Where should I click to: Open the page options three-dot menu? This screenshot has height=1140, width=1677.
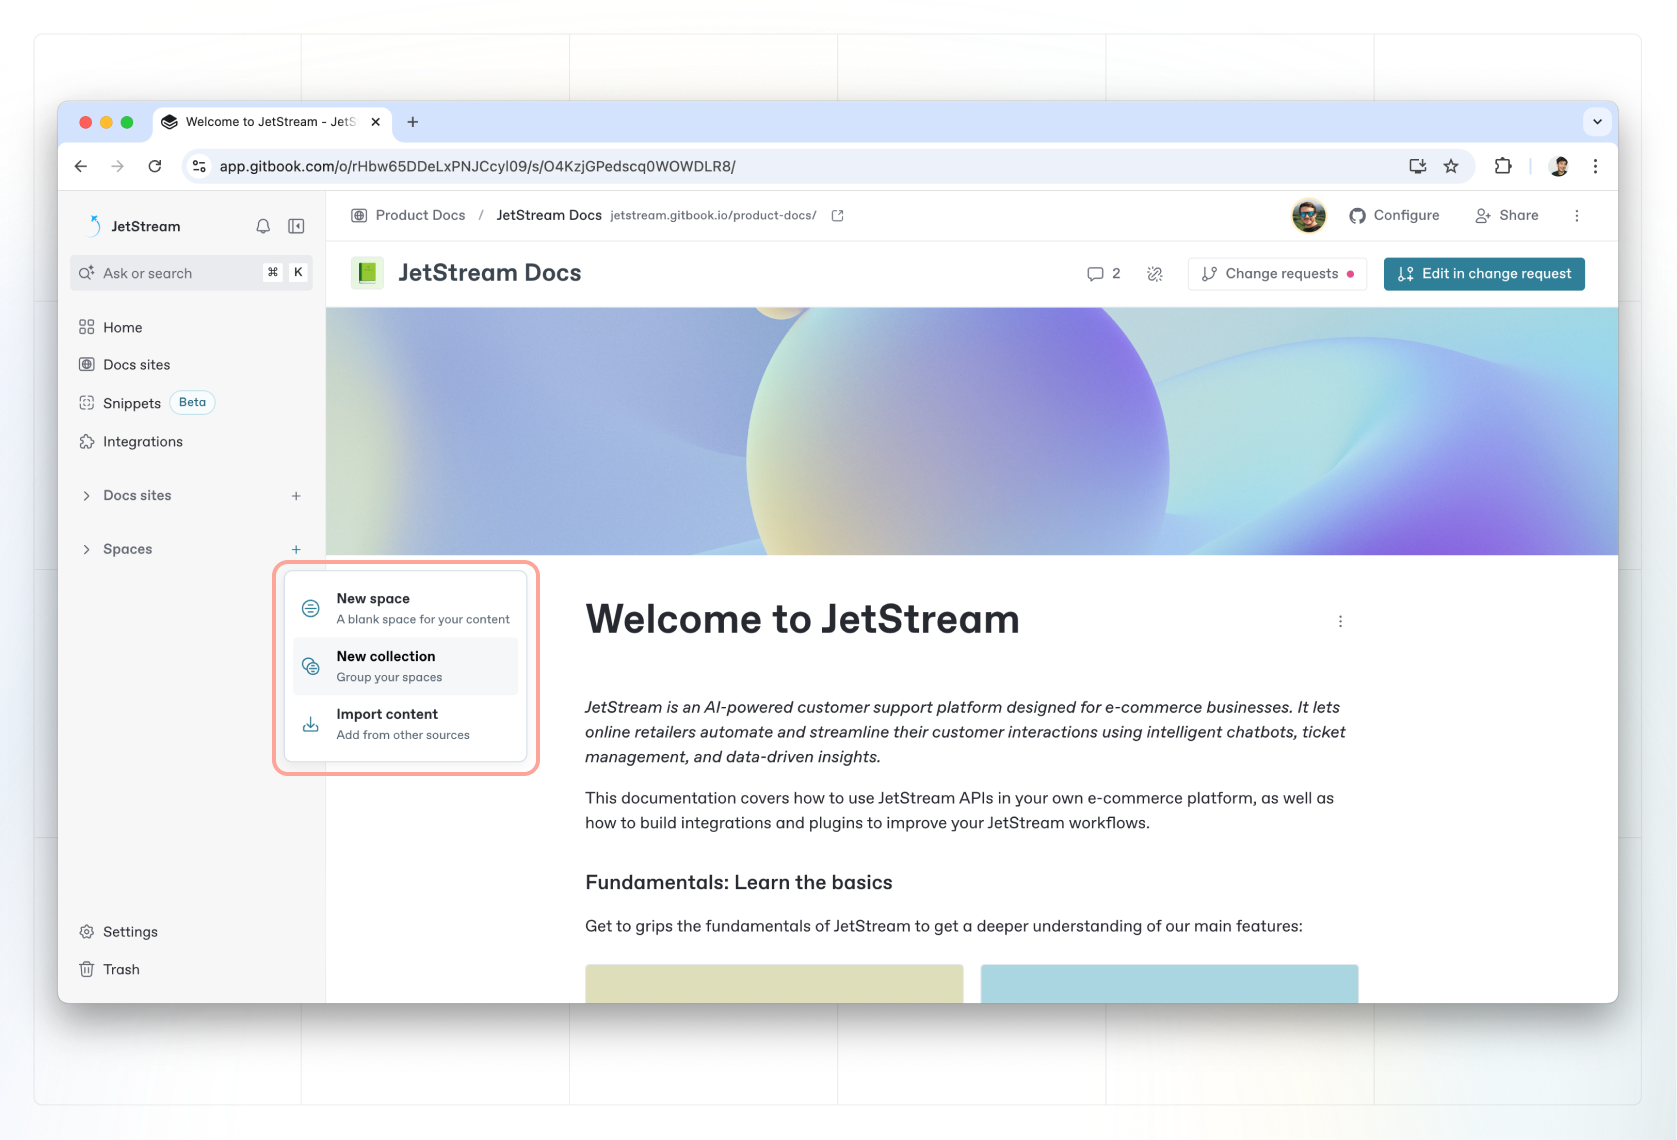click(1340, 621)
